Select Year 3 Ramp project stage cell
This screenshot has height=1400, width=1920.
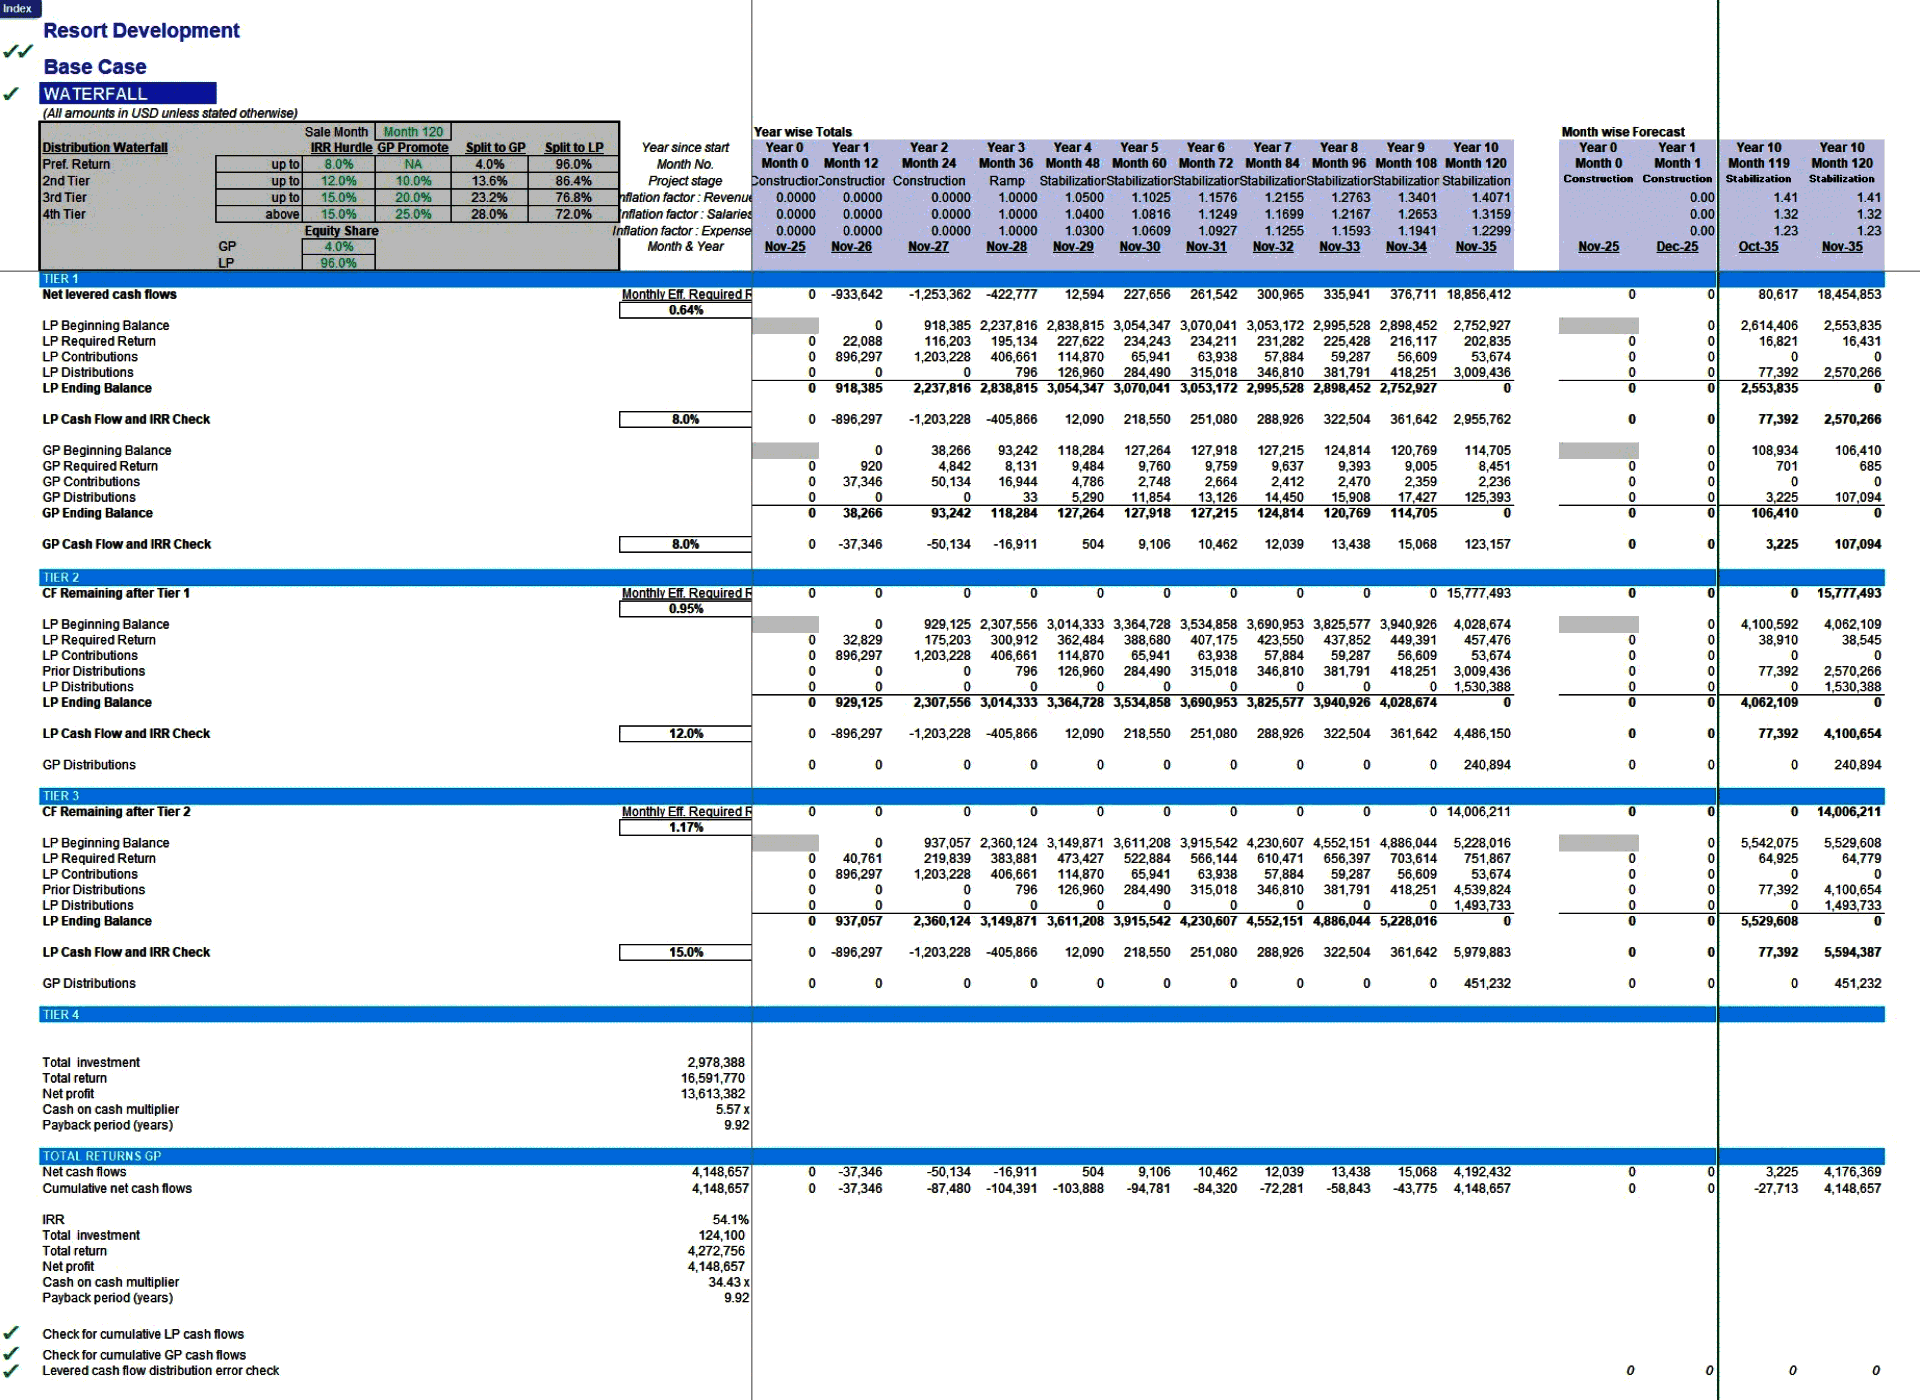tap(1007, 181)
